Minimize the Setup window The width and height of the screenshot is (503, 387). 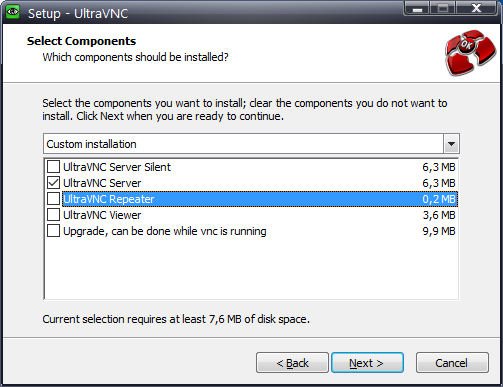(x=417, y=8)
